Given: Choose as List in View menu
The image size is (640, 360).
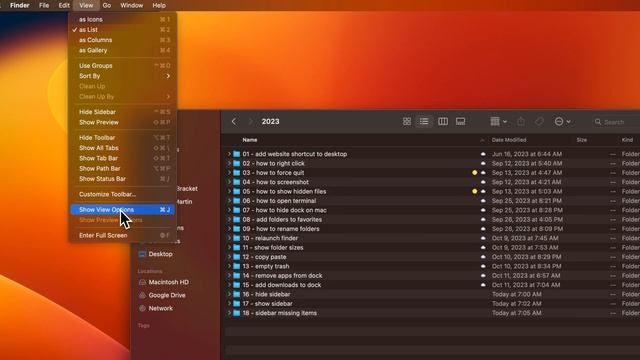Looking at the screenshot, I should [x=122, y=29].
